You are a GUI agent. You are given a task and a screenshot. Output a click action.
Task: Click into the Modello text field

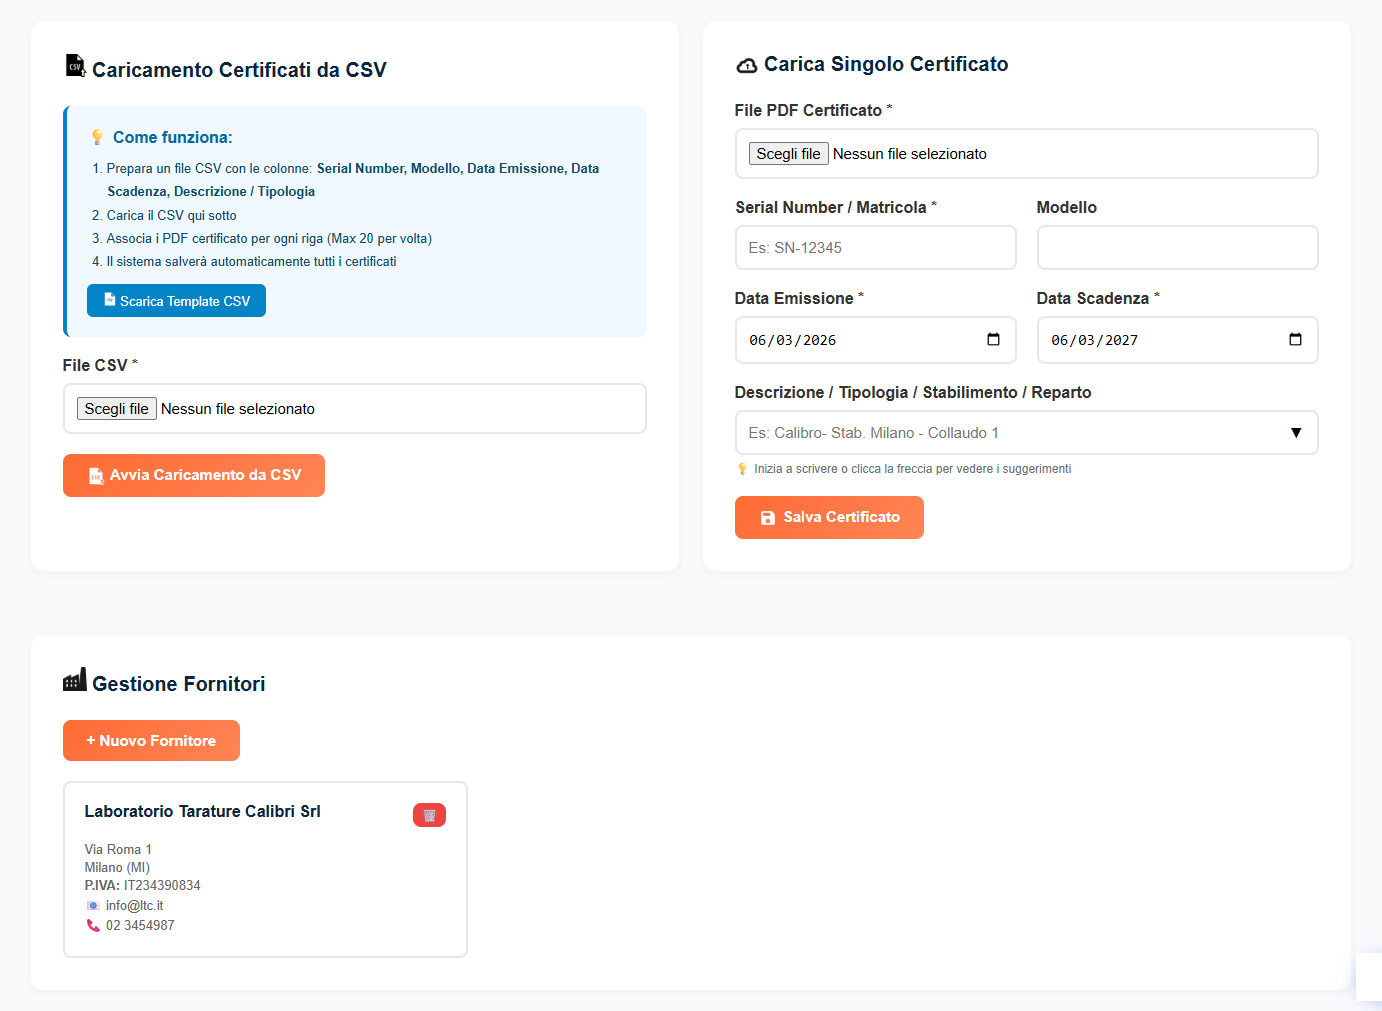(x=1177, y=248)
